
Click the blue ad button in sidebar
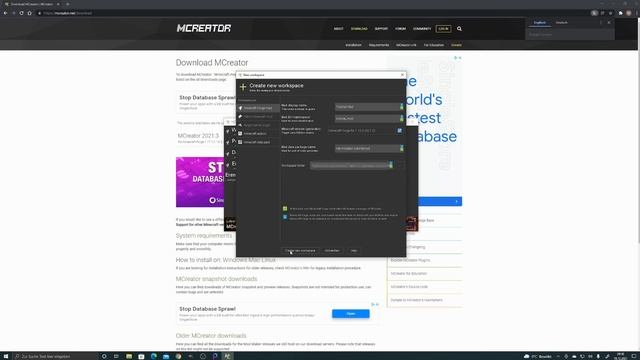[440, 201]
